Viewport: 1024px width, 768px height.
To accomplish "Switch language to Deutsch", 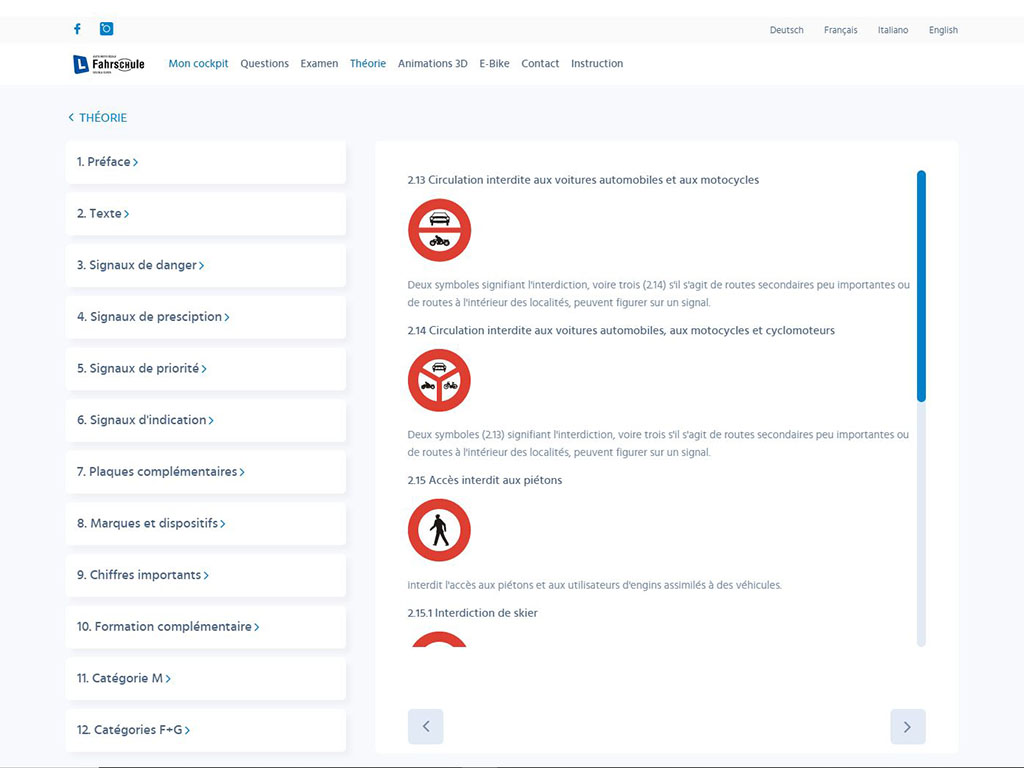I will (786, 30).
